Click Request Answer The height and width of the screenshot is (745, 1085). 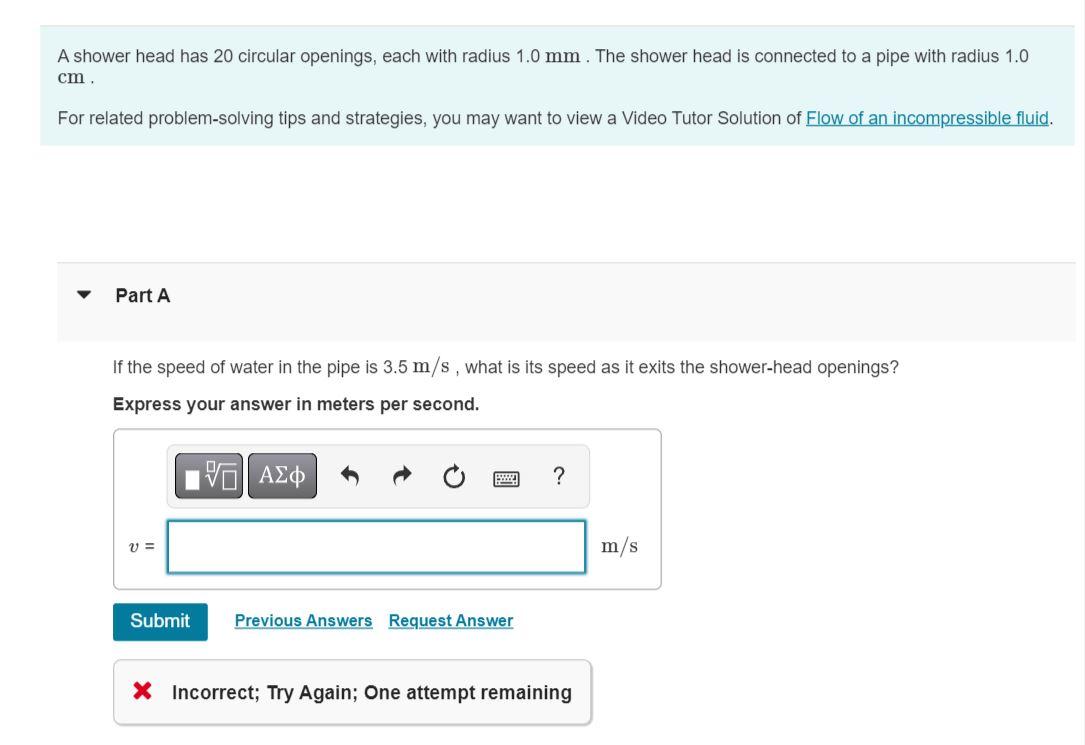point(449,620)
